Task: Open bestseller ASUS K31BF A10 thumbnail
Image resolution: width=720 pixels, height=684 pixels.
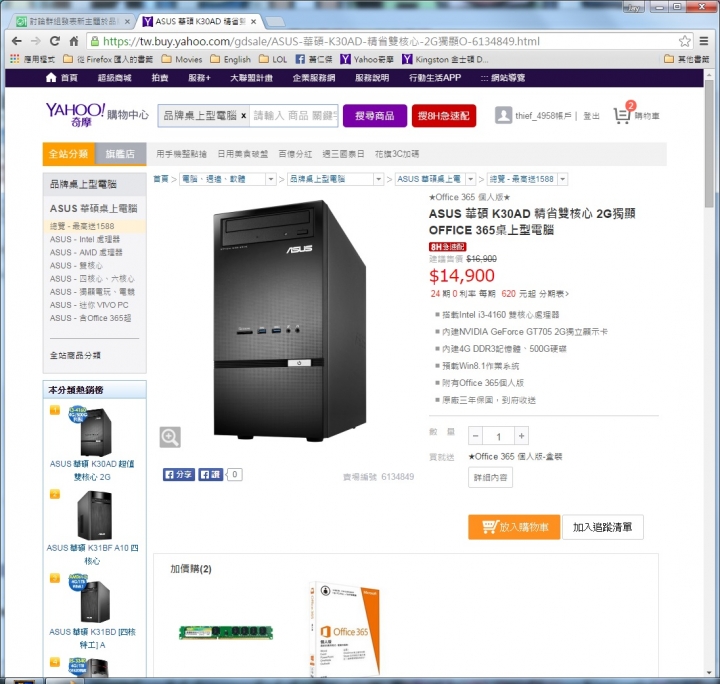Action: click(95, 515)
